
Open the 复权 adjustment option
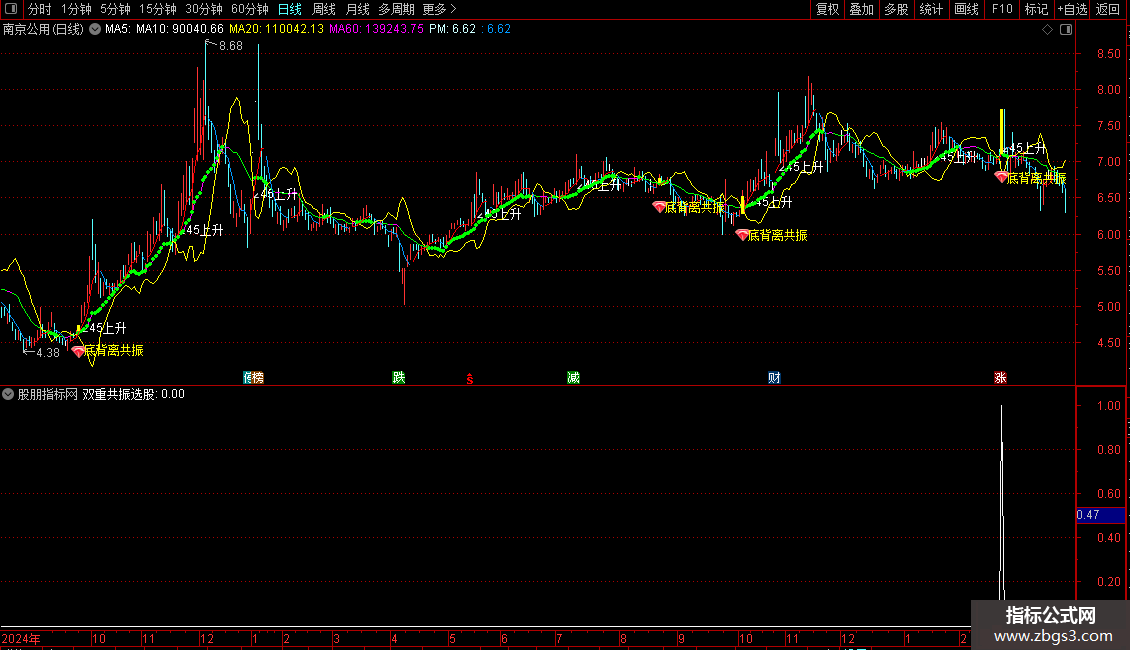pos(827,9)
